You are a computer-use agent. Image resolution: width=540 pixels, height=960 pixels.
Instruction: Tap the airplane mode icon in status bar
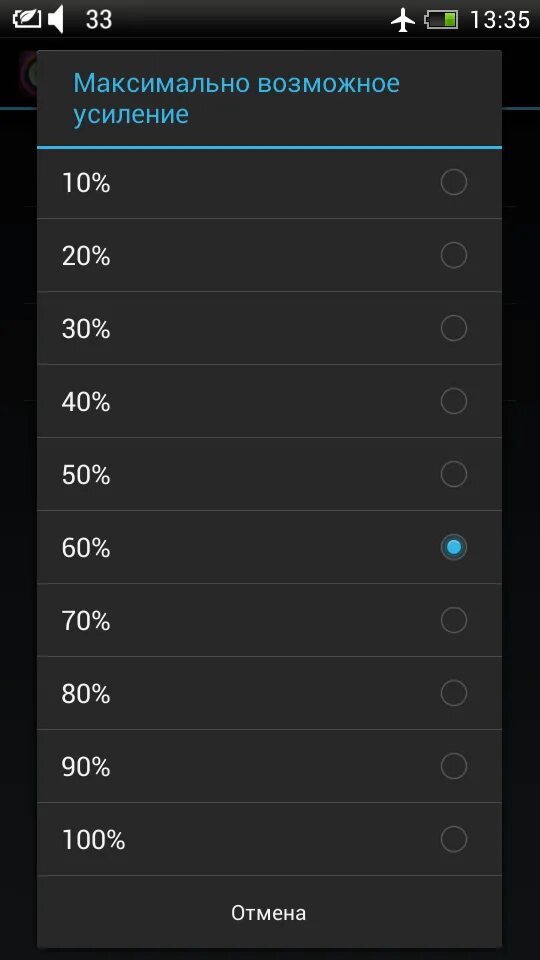[x=402, y=20]
